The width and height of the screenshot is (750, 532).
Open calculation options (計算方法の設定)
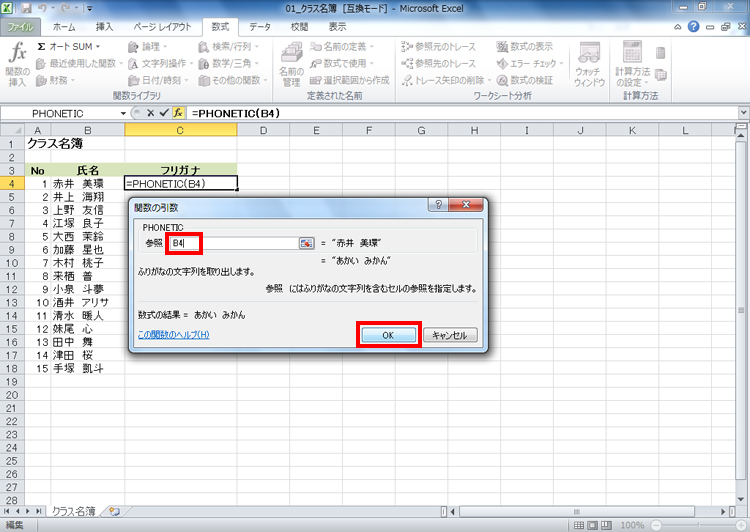pos(632,64)
